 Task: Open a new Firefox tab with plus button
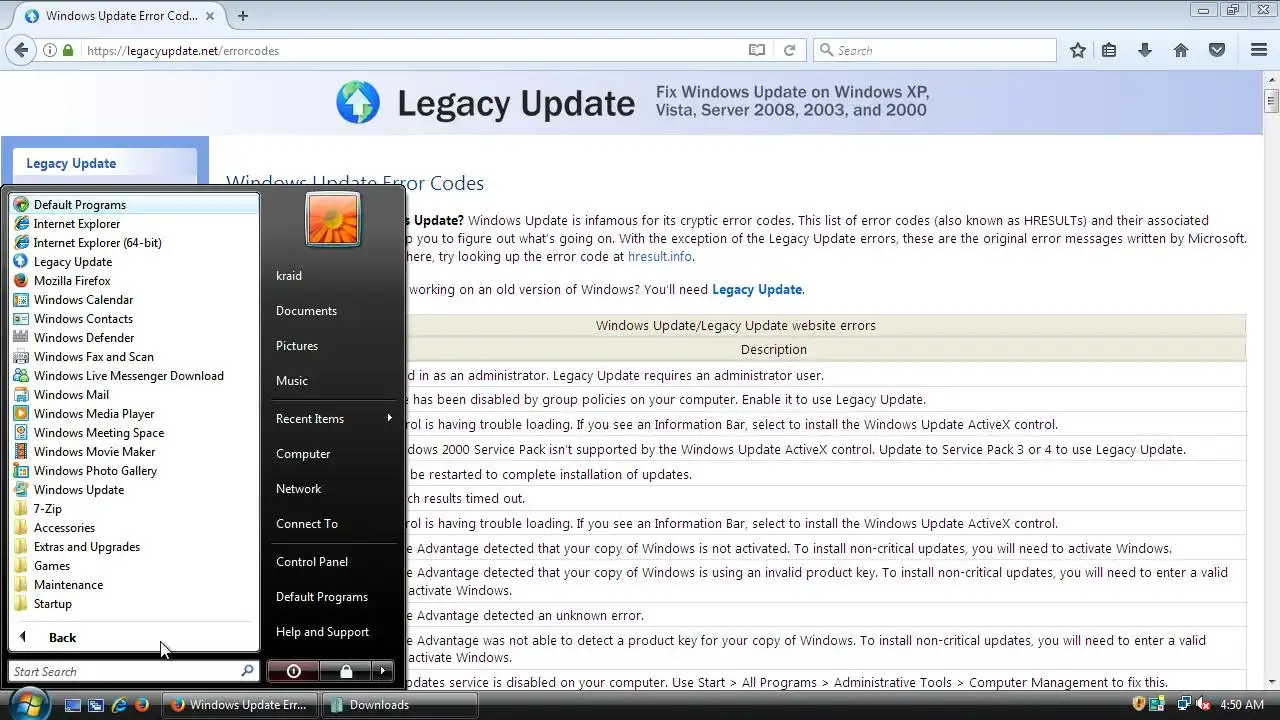click(242, 15)
